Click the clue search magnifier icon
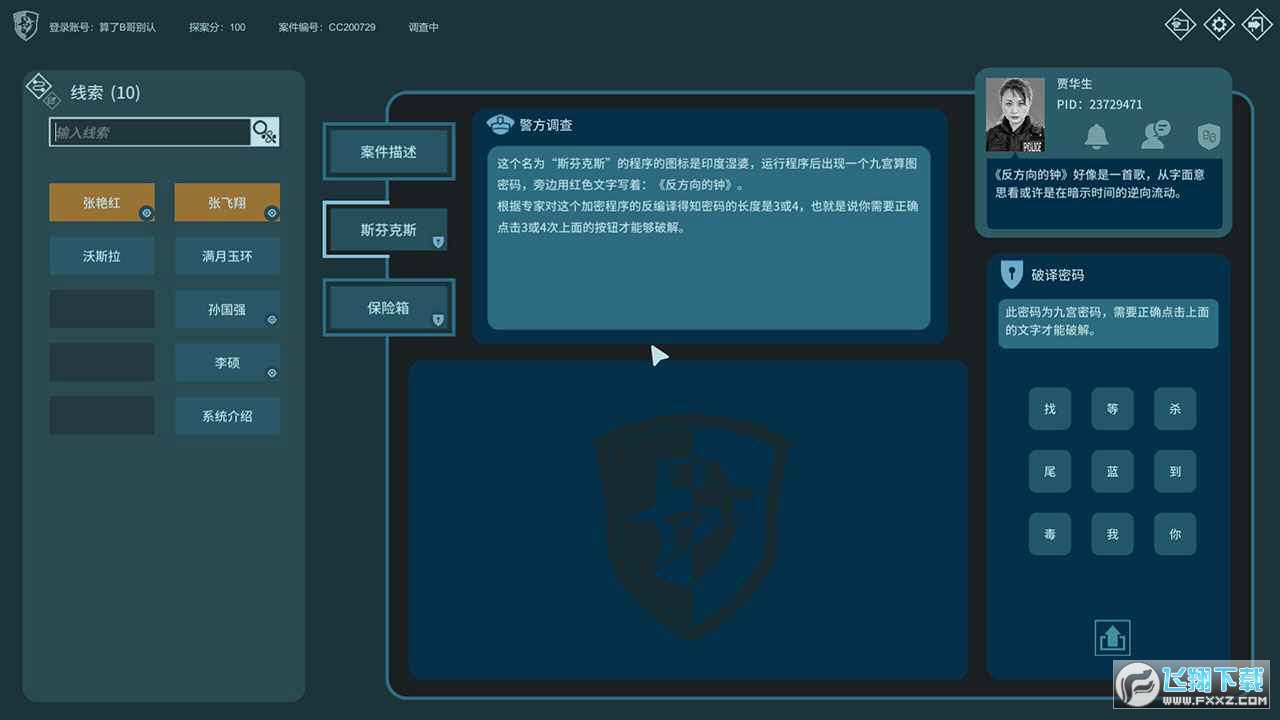Image resolution: width=1280 pixels, height=720 pixels. tap(265, 132)
